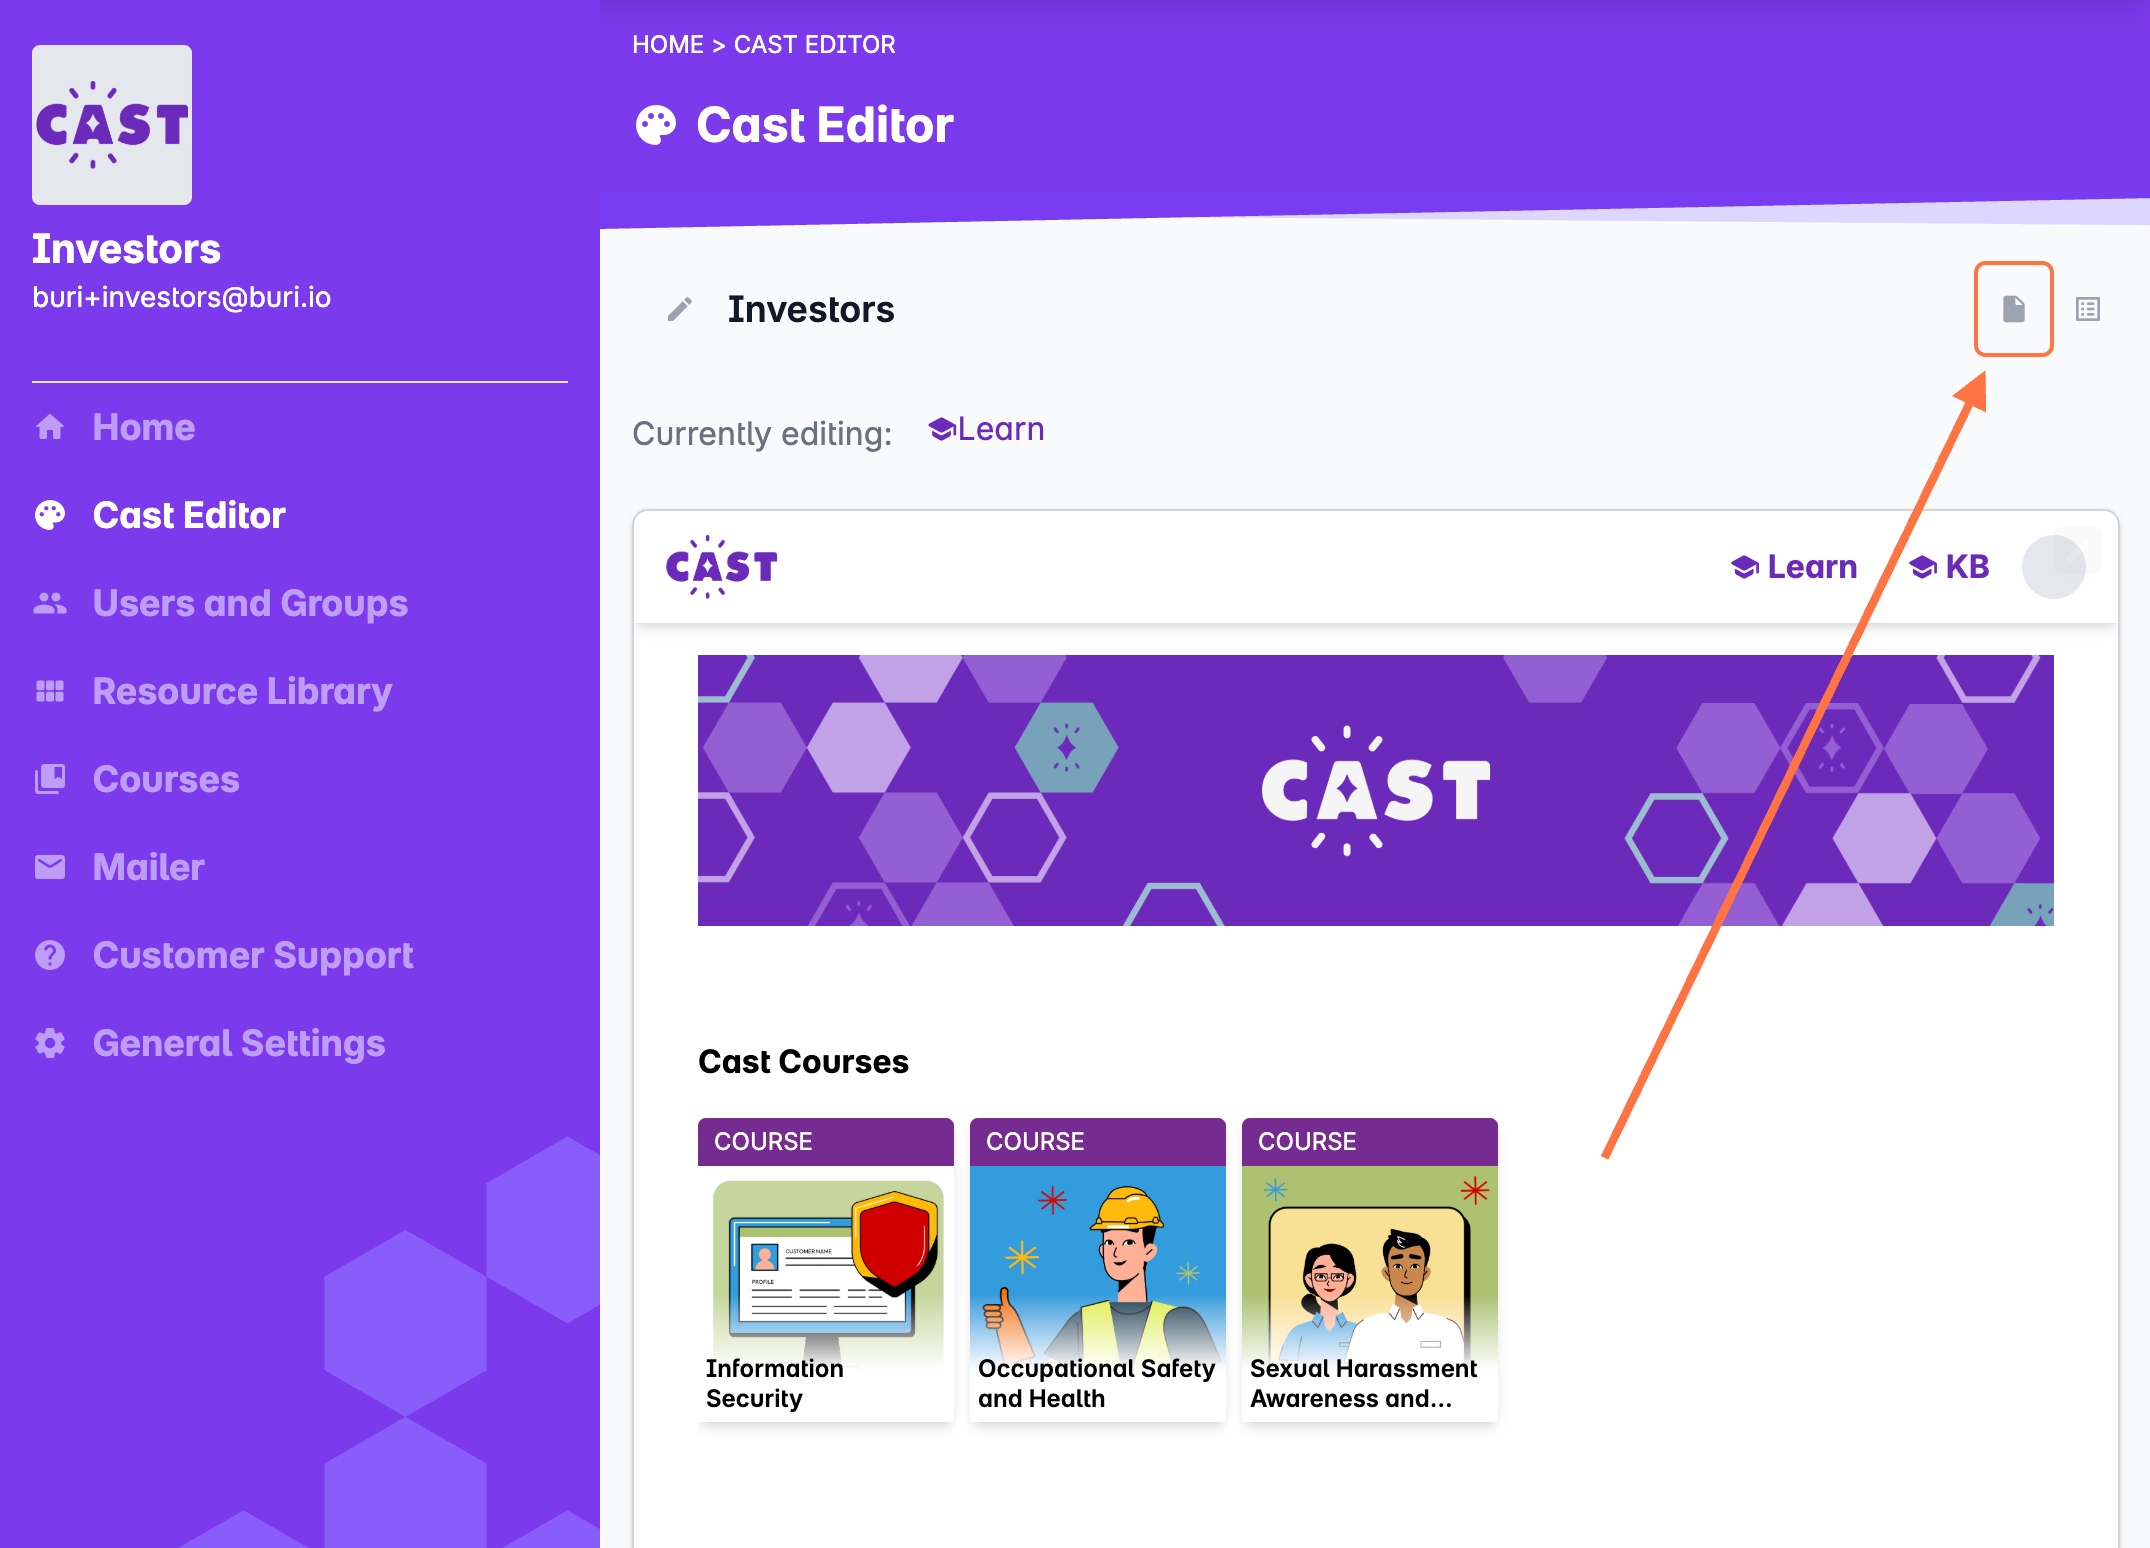Click the pencil edit icon beside Investors
Screen dimensions: 2150x1548
tap(680, 310)
